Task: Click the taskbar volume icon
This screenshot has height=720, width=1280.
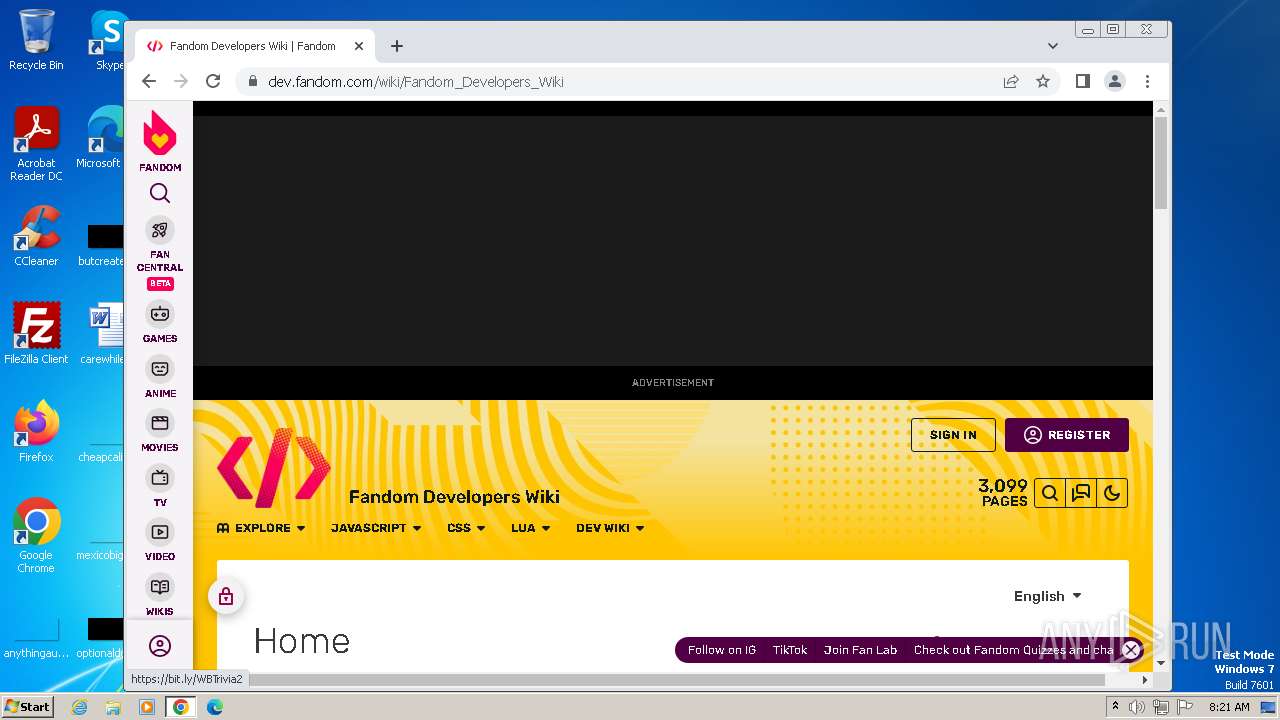Action: (1136, 707)
